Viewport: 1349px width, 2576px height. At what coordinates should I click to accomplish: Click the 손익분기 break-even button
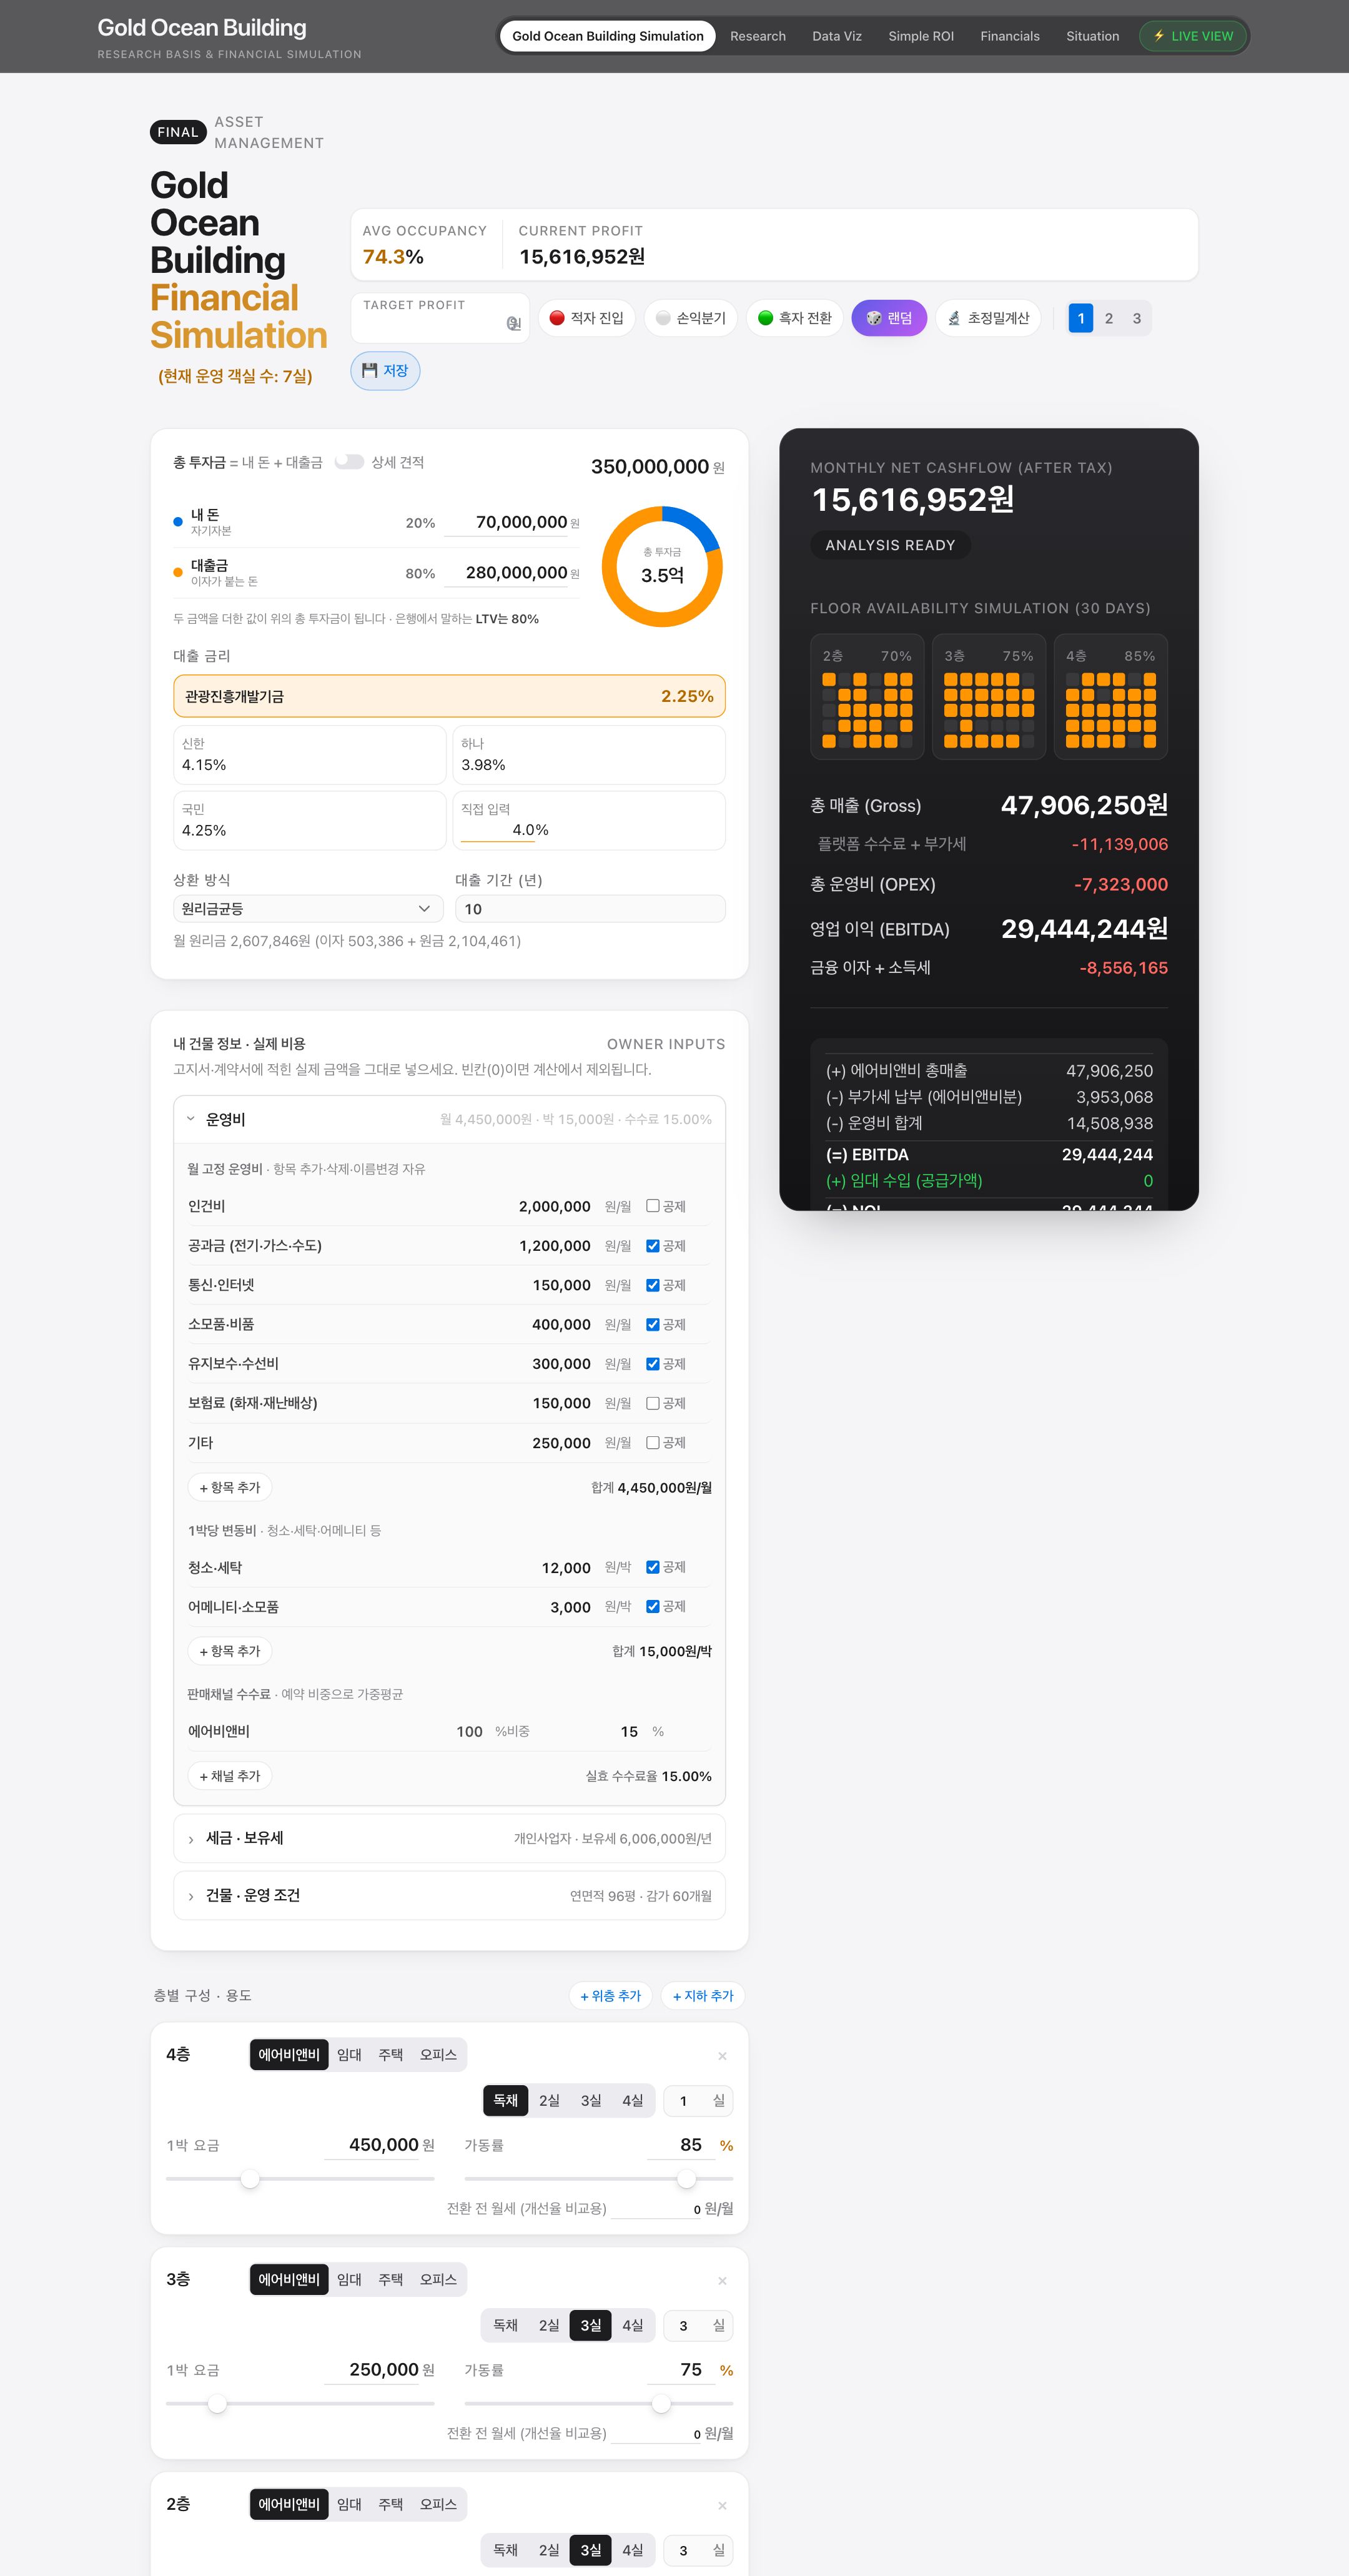pos(691,318)
